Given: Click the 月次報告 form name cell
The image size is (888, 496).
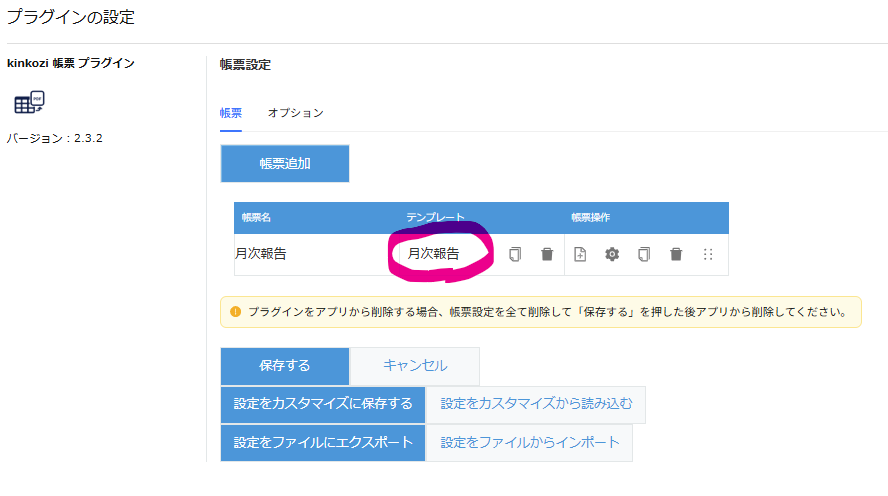Looking at the screenshot, I should [x=261, y=254].
